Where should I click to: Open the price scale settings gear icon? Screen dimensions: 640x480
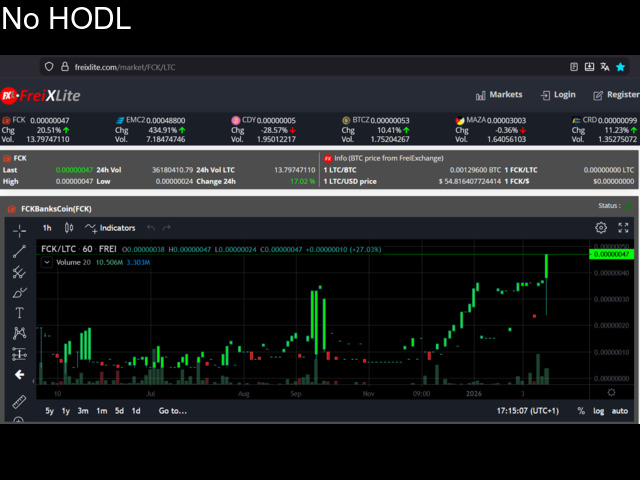[x=611, y=392]
